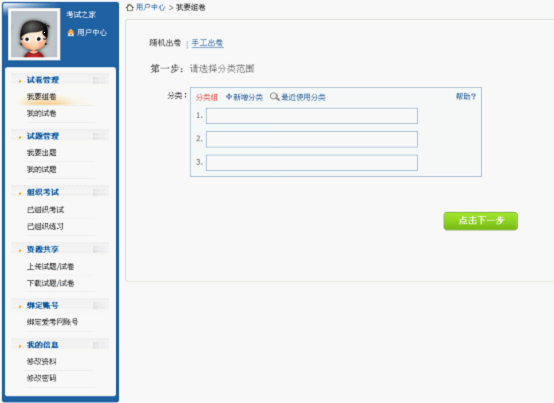Select the 分类组 tab
Screen dimensions: 554x403
click(207, 97)
